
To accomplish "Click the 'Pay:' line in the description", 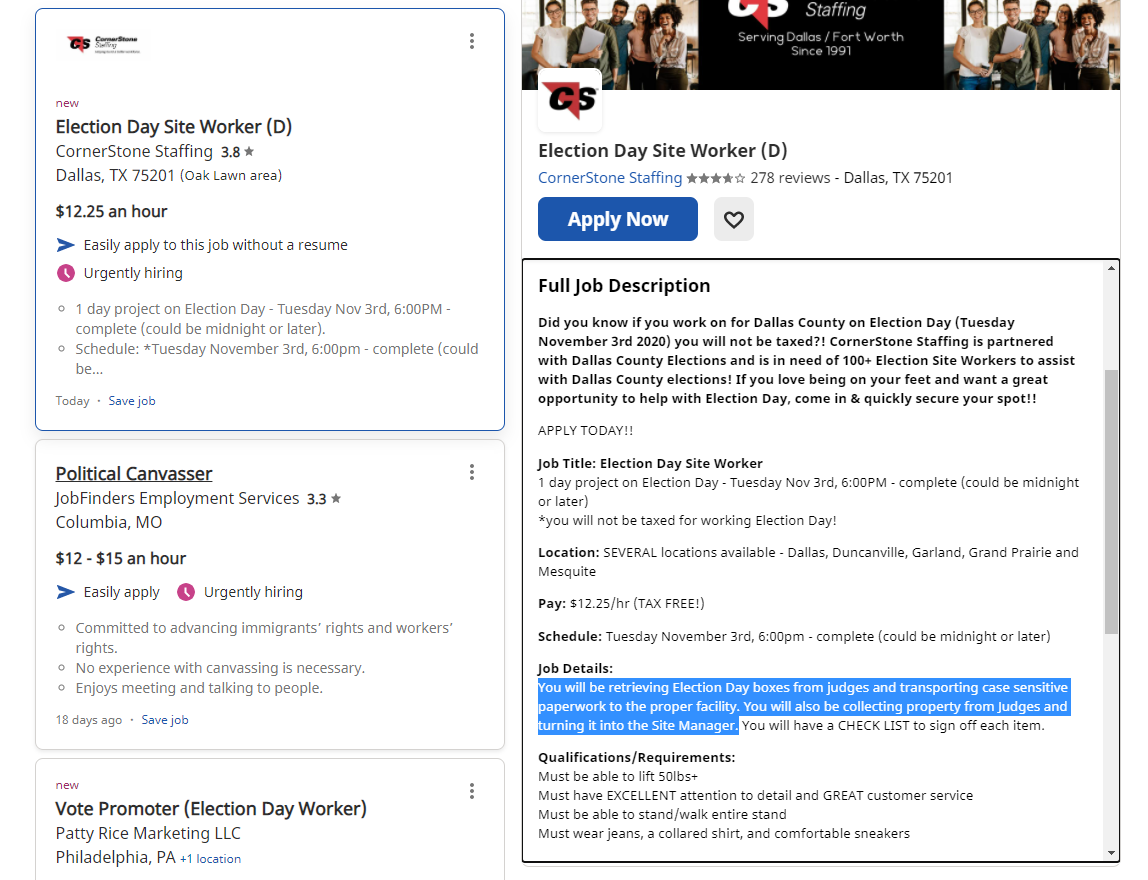I will [x=621, y=603].
